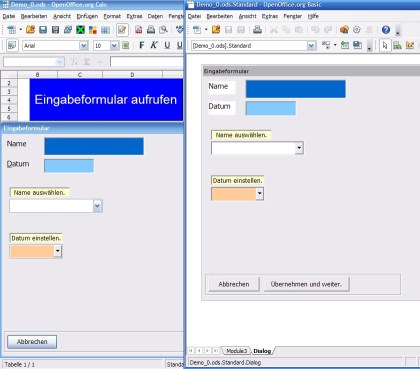Toggle Bold (F) formatting in Calc
Viewport: 420px width, 369px height.
point(142,45)
